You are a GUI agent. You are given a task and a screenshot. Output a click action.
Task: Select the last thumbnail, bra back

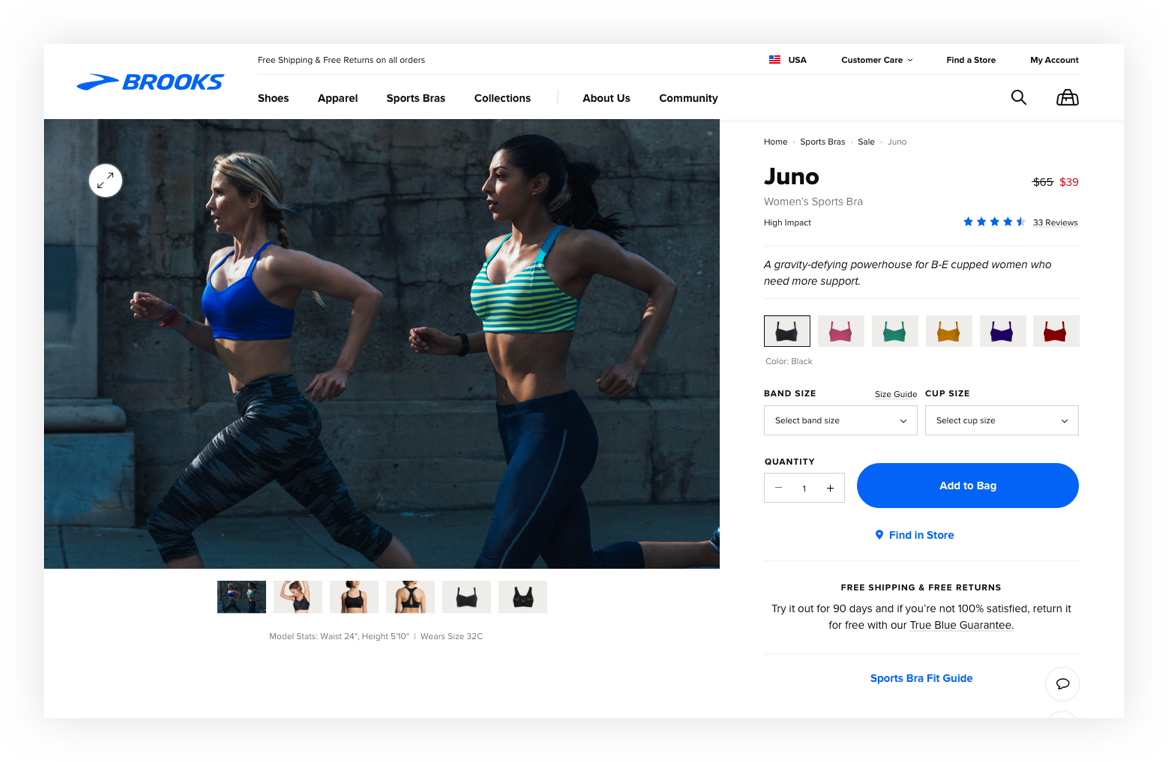(x=523, y=597)
